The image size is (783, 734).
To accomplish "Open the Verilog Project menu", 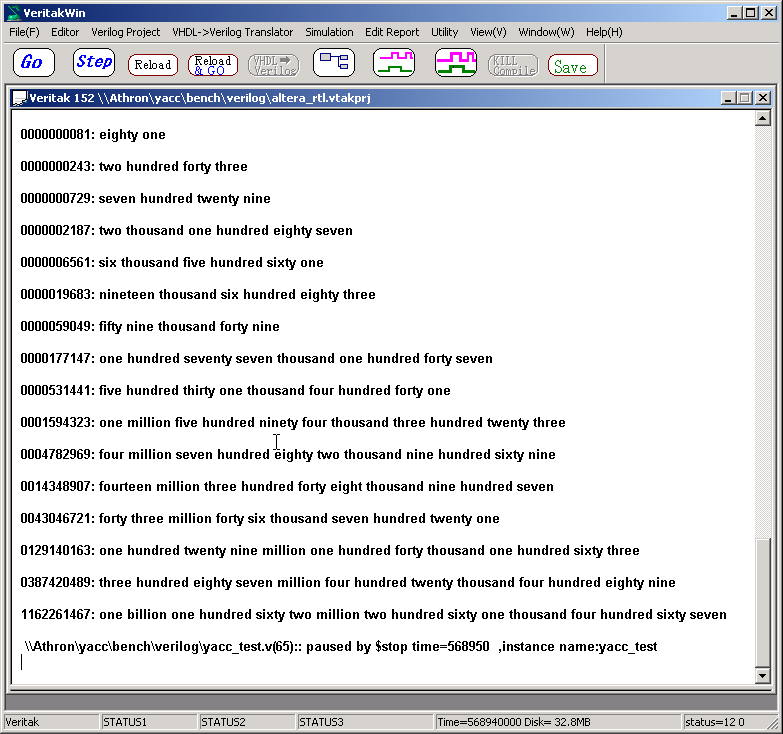I will pyautogui.click(x=126, y=32).
